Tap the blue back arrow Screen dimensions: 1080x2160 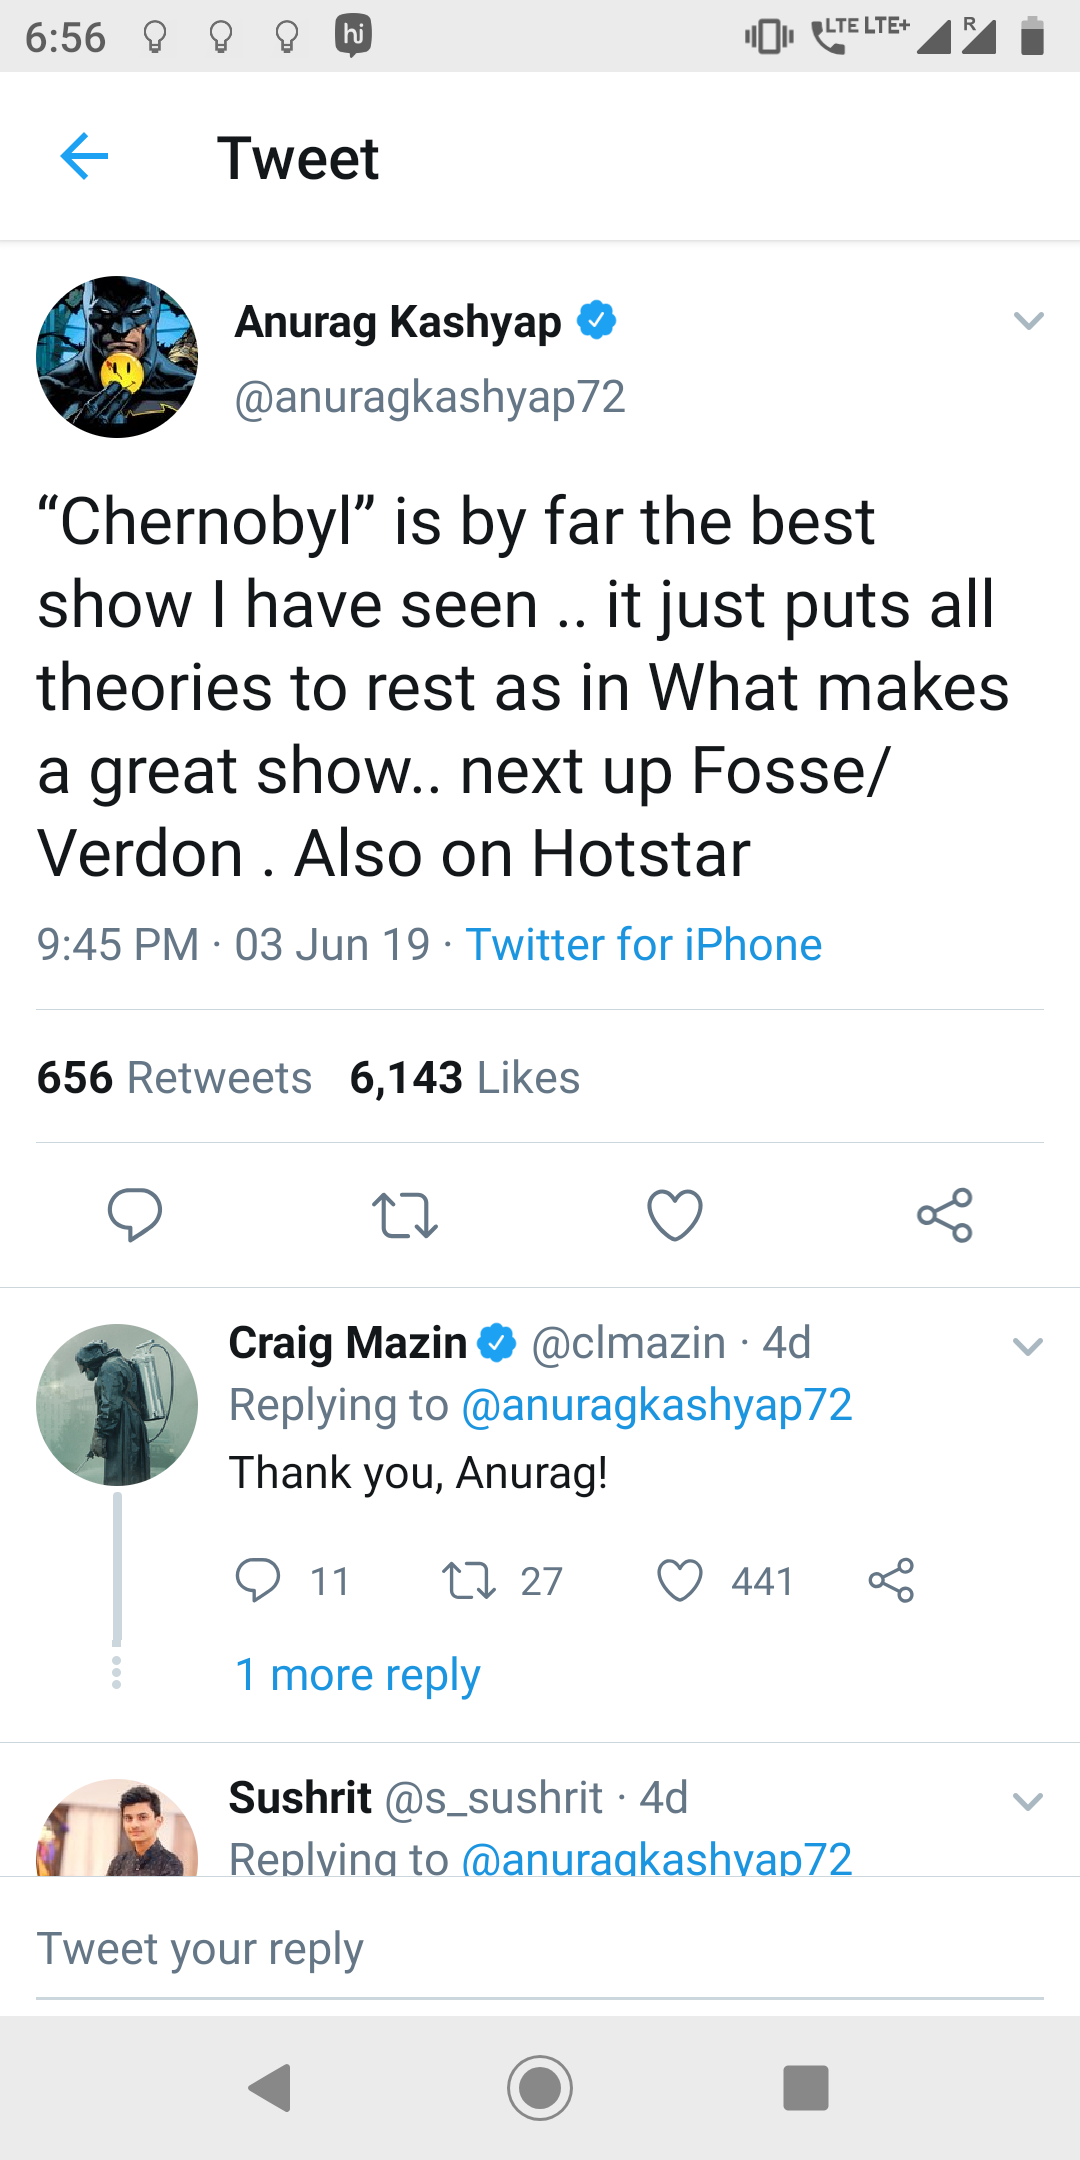(x=84, y=157)
